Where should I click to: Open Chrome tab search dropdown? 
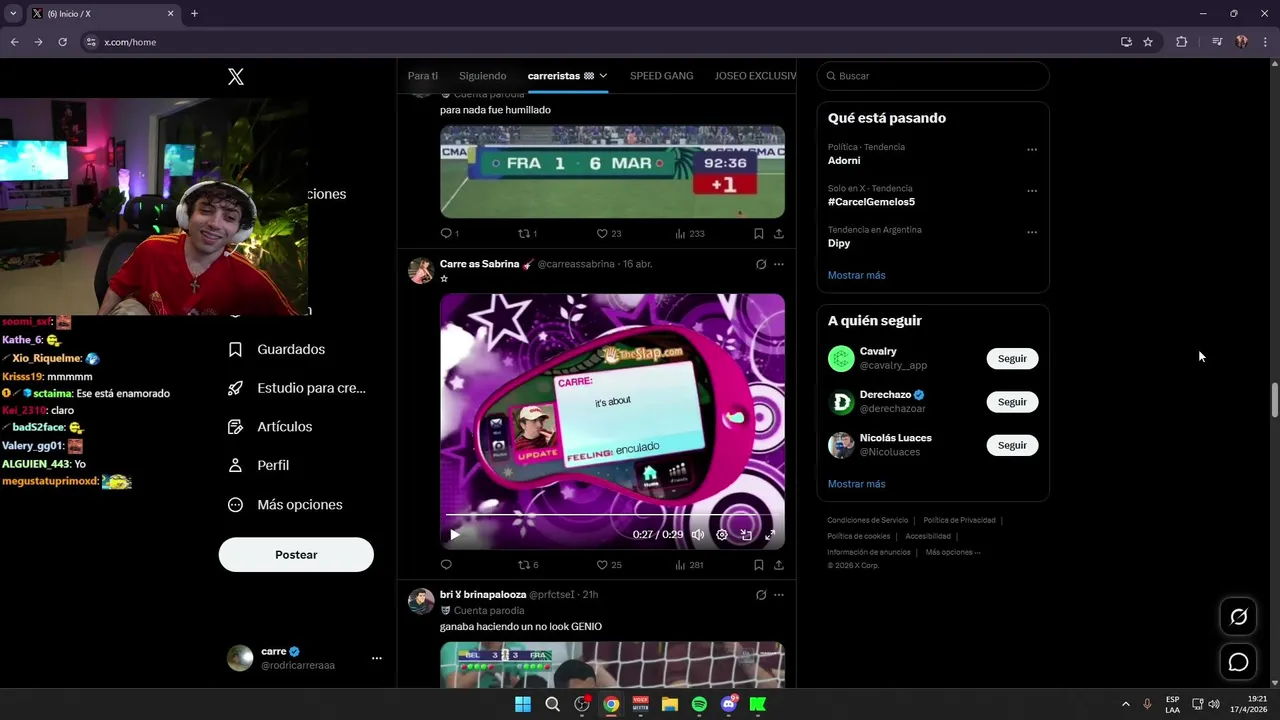pyautogui.click(x=13, y=14)
